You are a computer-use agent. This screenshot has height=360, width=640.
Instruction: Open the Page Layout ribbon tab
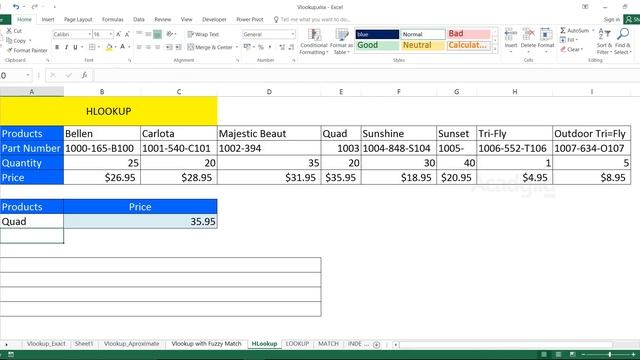pyautogui.click(x=78, y=19)
